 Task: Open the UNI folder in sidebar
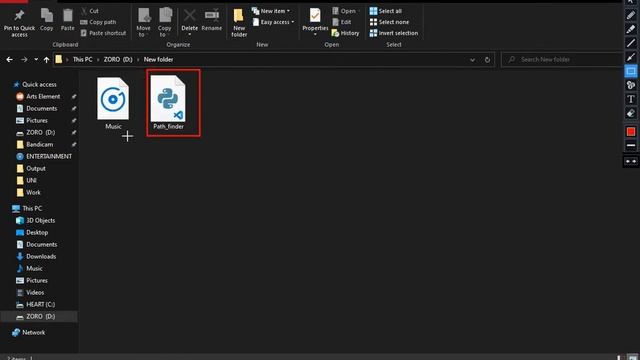pyautogui.click(x=31, y=180)
